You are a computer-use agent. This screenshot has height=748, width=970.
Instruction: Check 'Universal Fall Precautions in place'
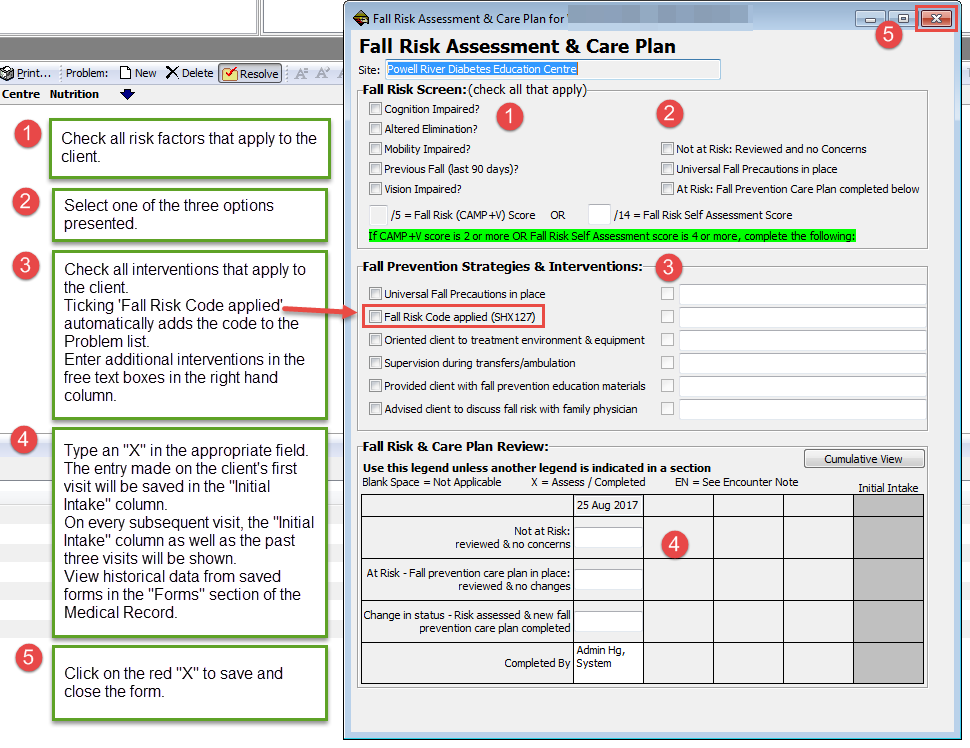(667, 168)
